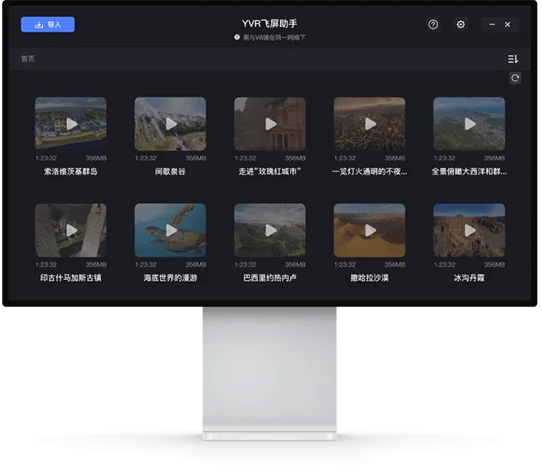
Task: Open the help question mark icon
Action: (433, 25)
